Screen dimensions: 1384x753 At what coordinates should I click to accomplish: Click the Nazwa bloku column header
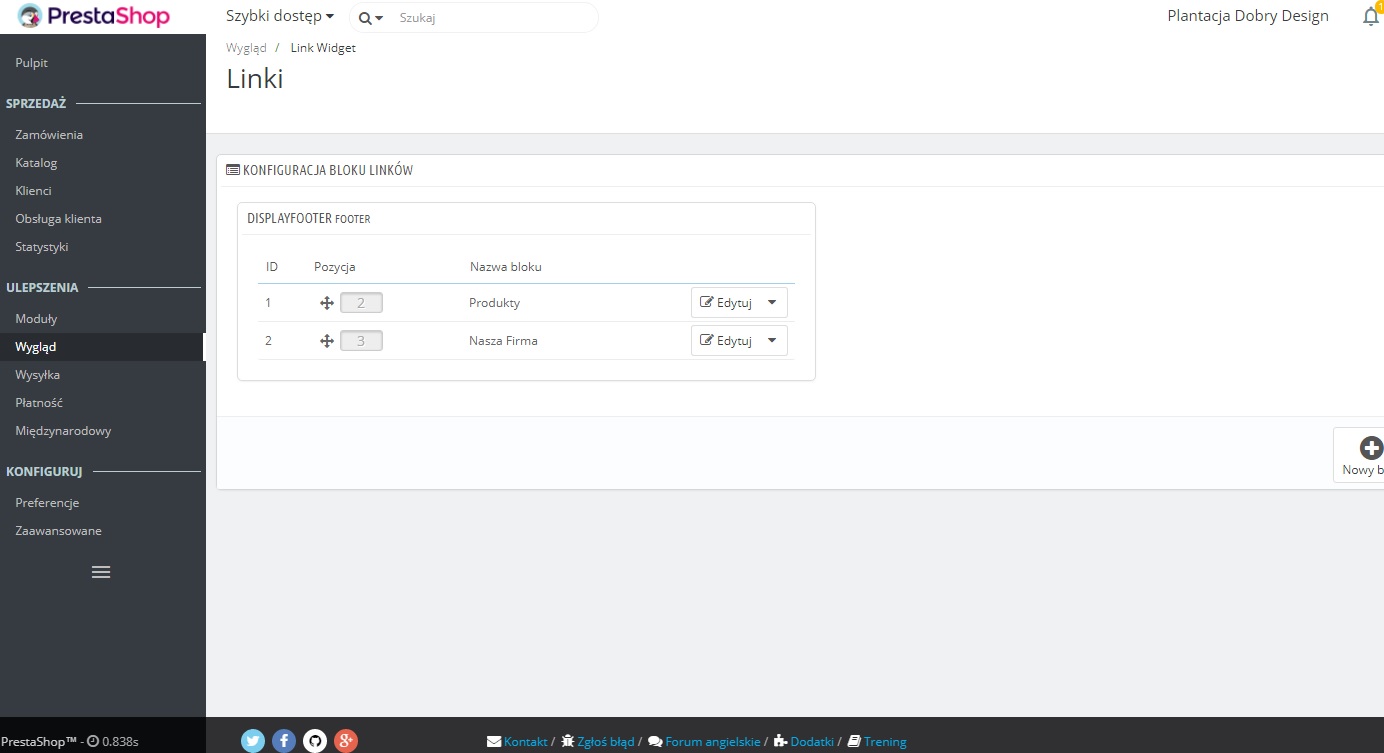coord(506,267)
